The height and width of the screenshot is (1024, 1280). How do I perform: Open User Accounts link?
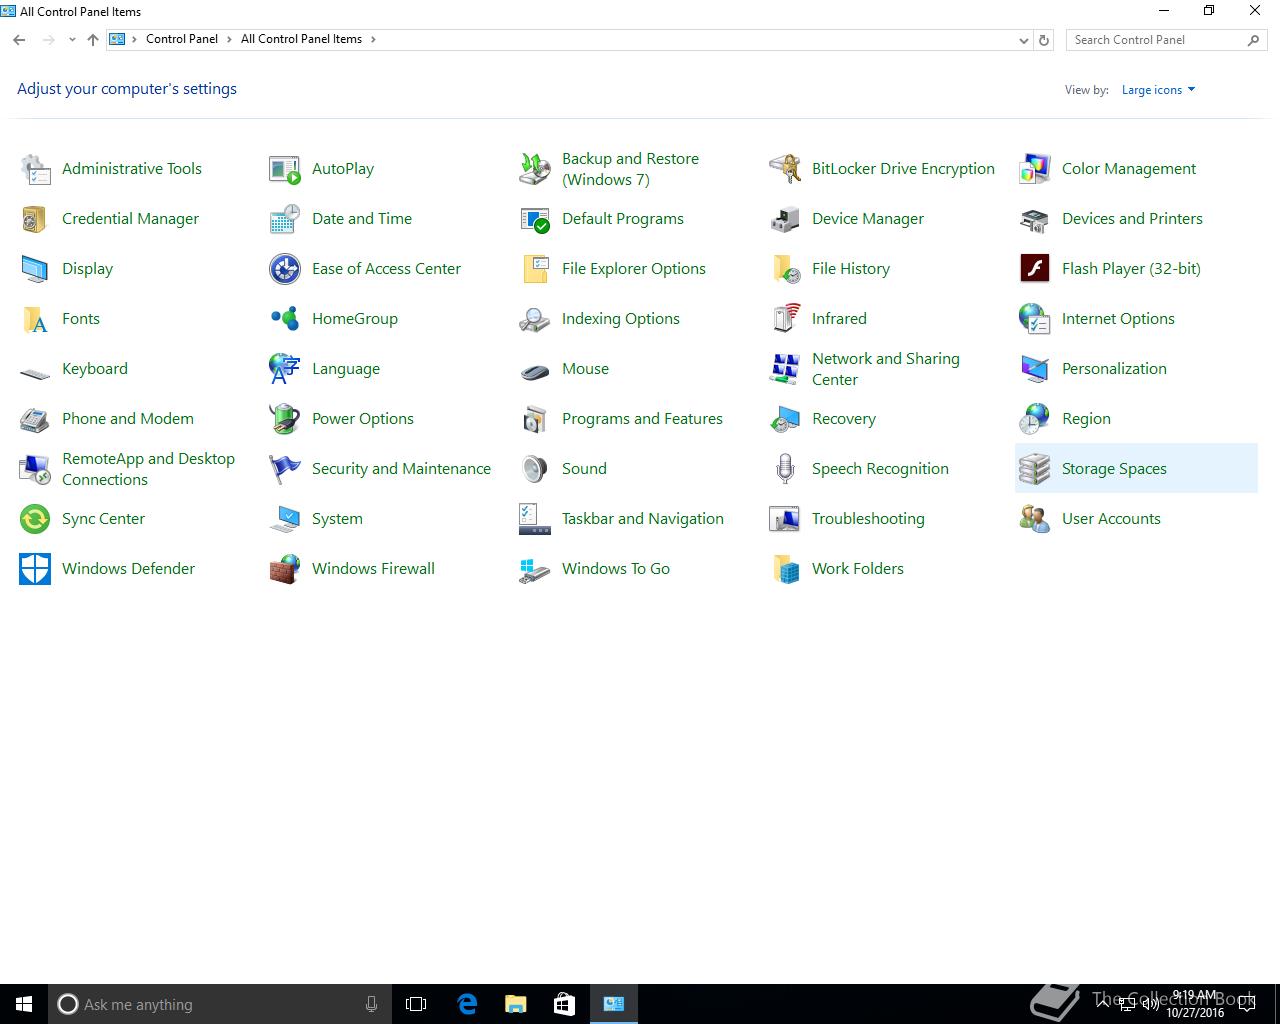[x=1111, y=519]
